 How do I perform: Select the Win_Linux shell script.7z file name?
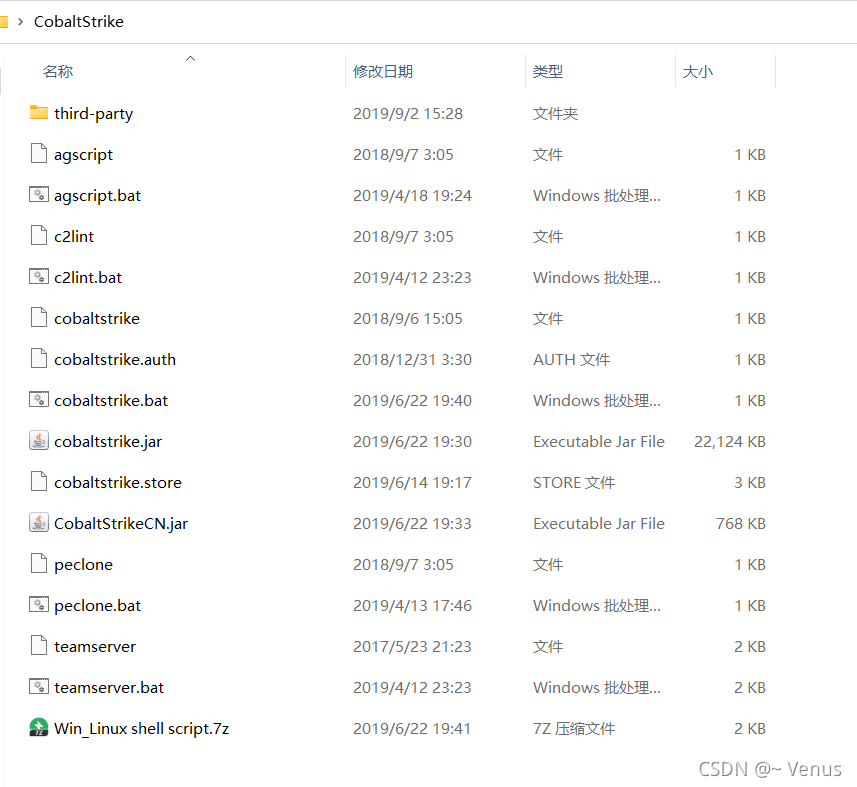(x=142, y=729)
